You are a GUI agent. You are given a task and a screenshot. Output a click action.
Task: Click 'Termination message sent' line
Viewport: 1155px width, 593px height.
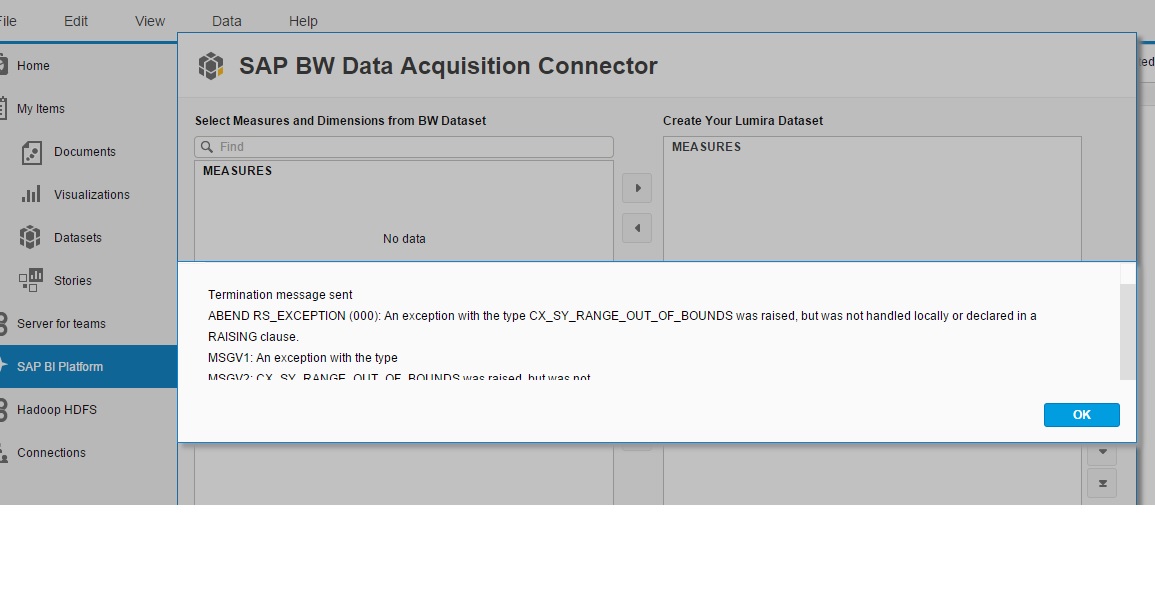[280, 295]
